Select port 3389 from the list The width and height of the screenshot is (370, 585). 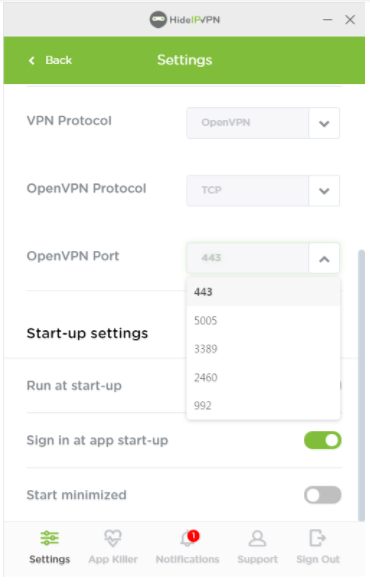pos(263,349)
